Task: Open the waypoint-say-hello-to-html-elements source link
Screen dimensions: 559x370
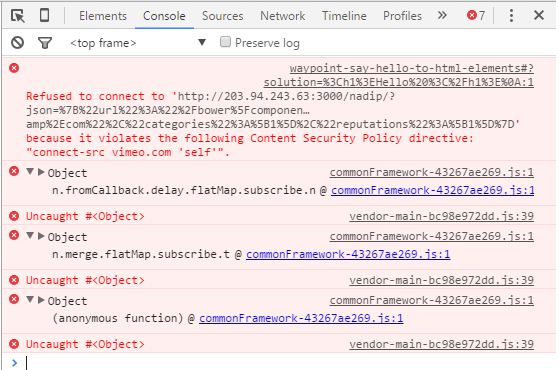Action: pos(412,68)
